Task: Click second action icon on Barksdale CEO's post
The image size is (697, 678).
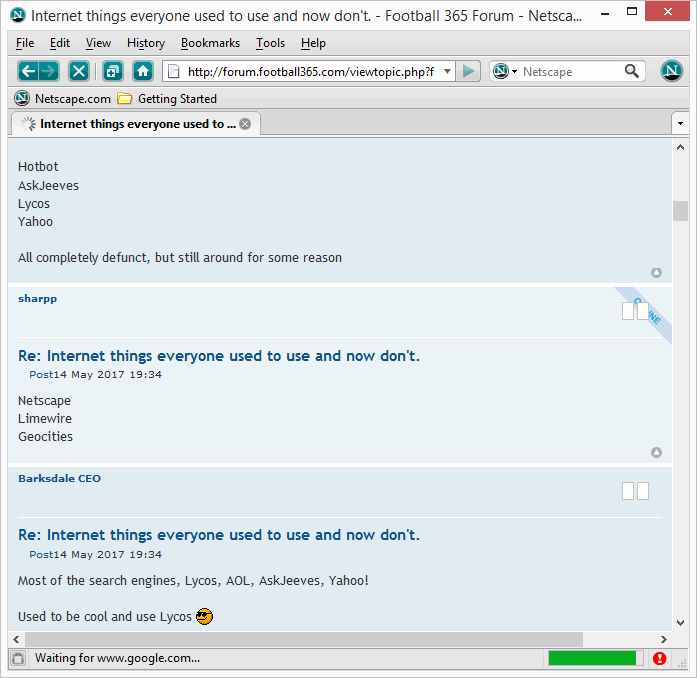Action: [x=643, y=491]
